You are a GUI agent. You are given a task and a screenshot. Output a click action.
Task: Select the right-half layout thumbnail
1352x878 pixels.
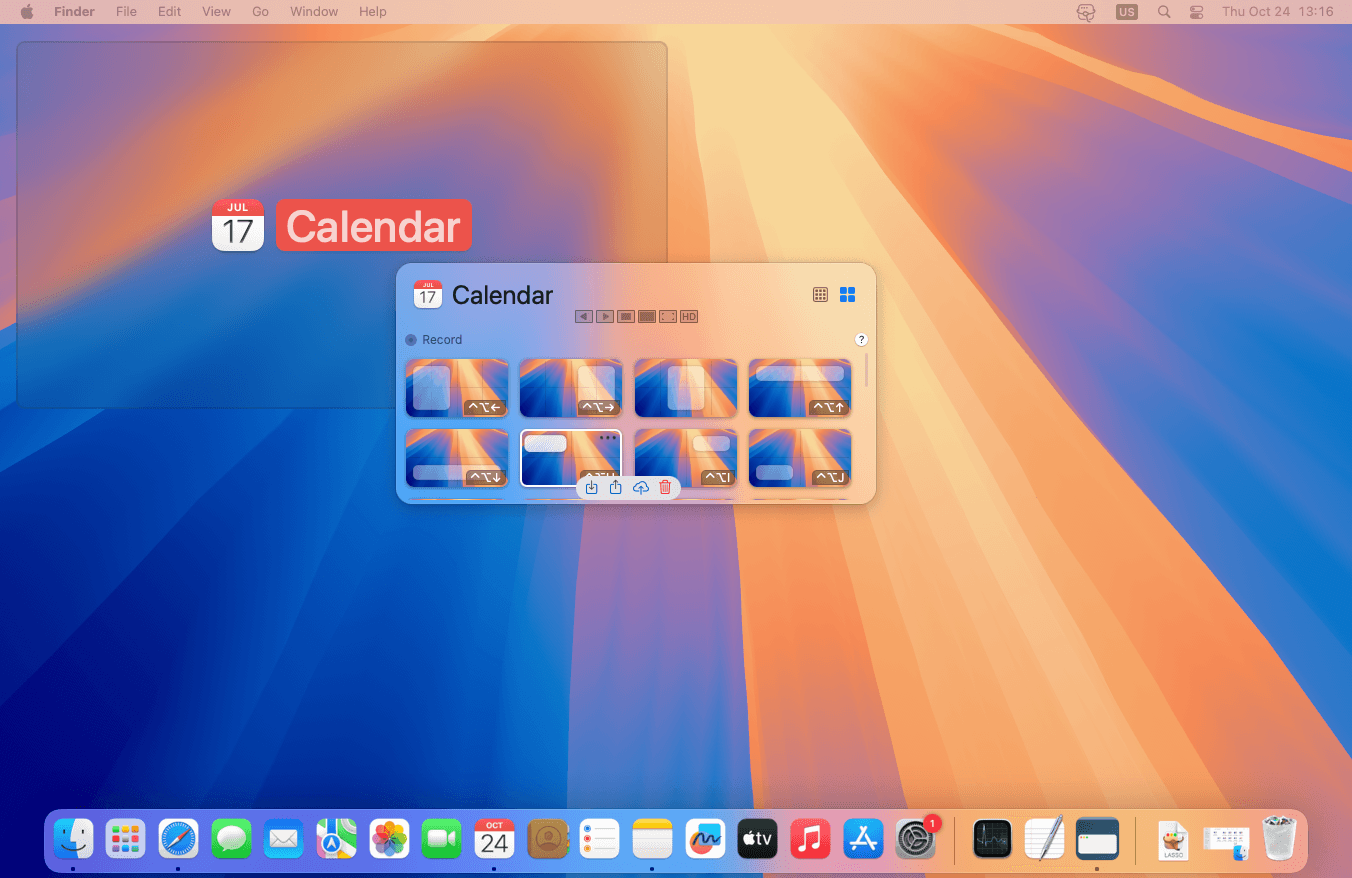[x=571, y=388]
